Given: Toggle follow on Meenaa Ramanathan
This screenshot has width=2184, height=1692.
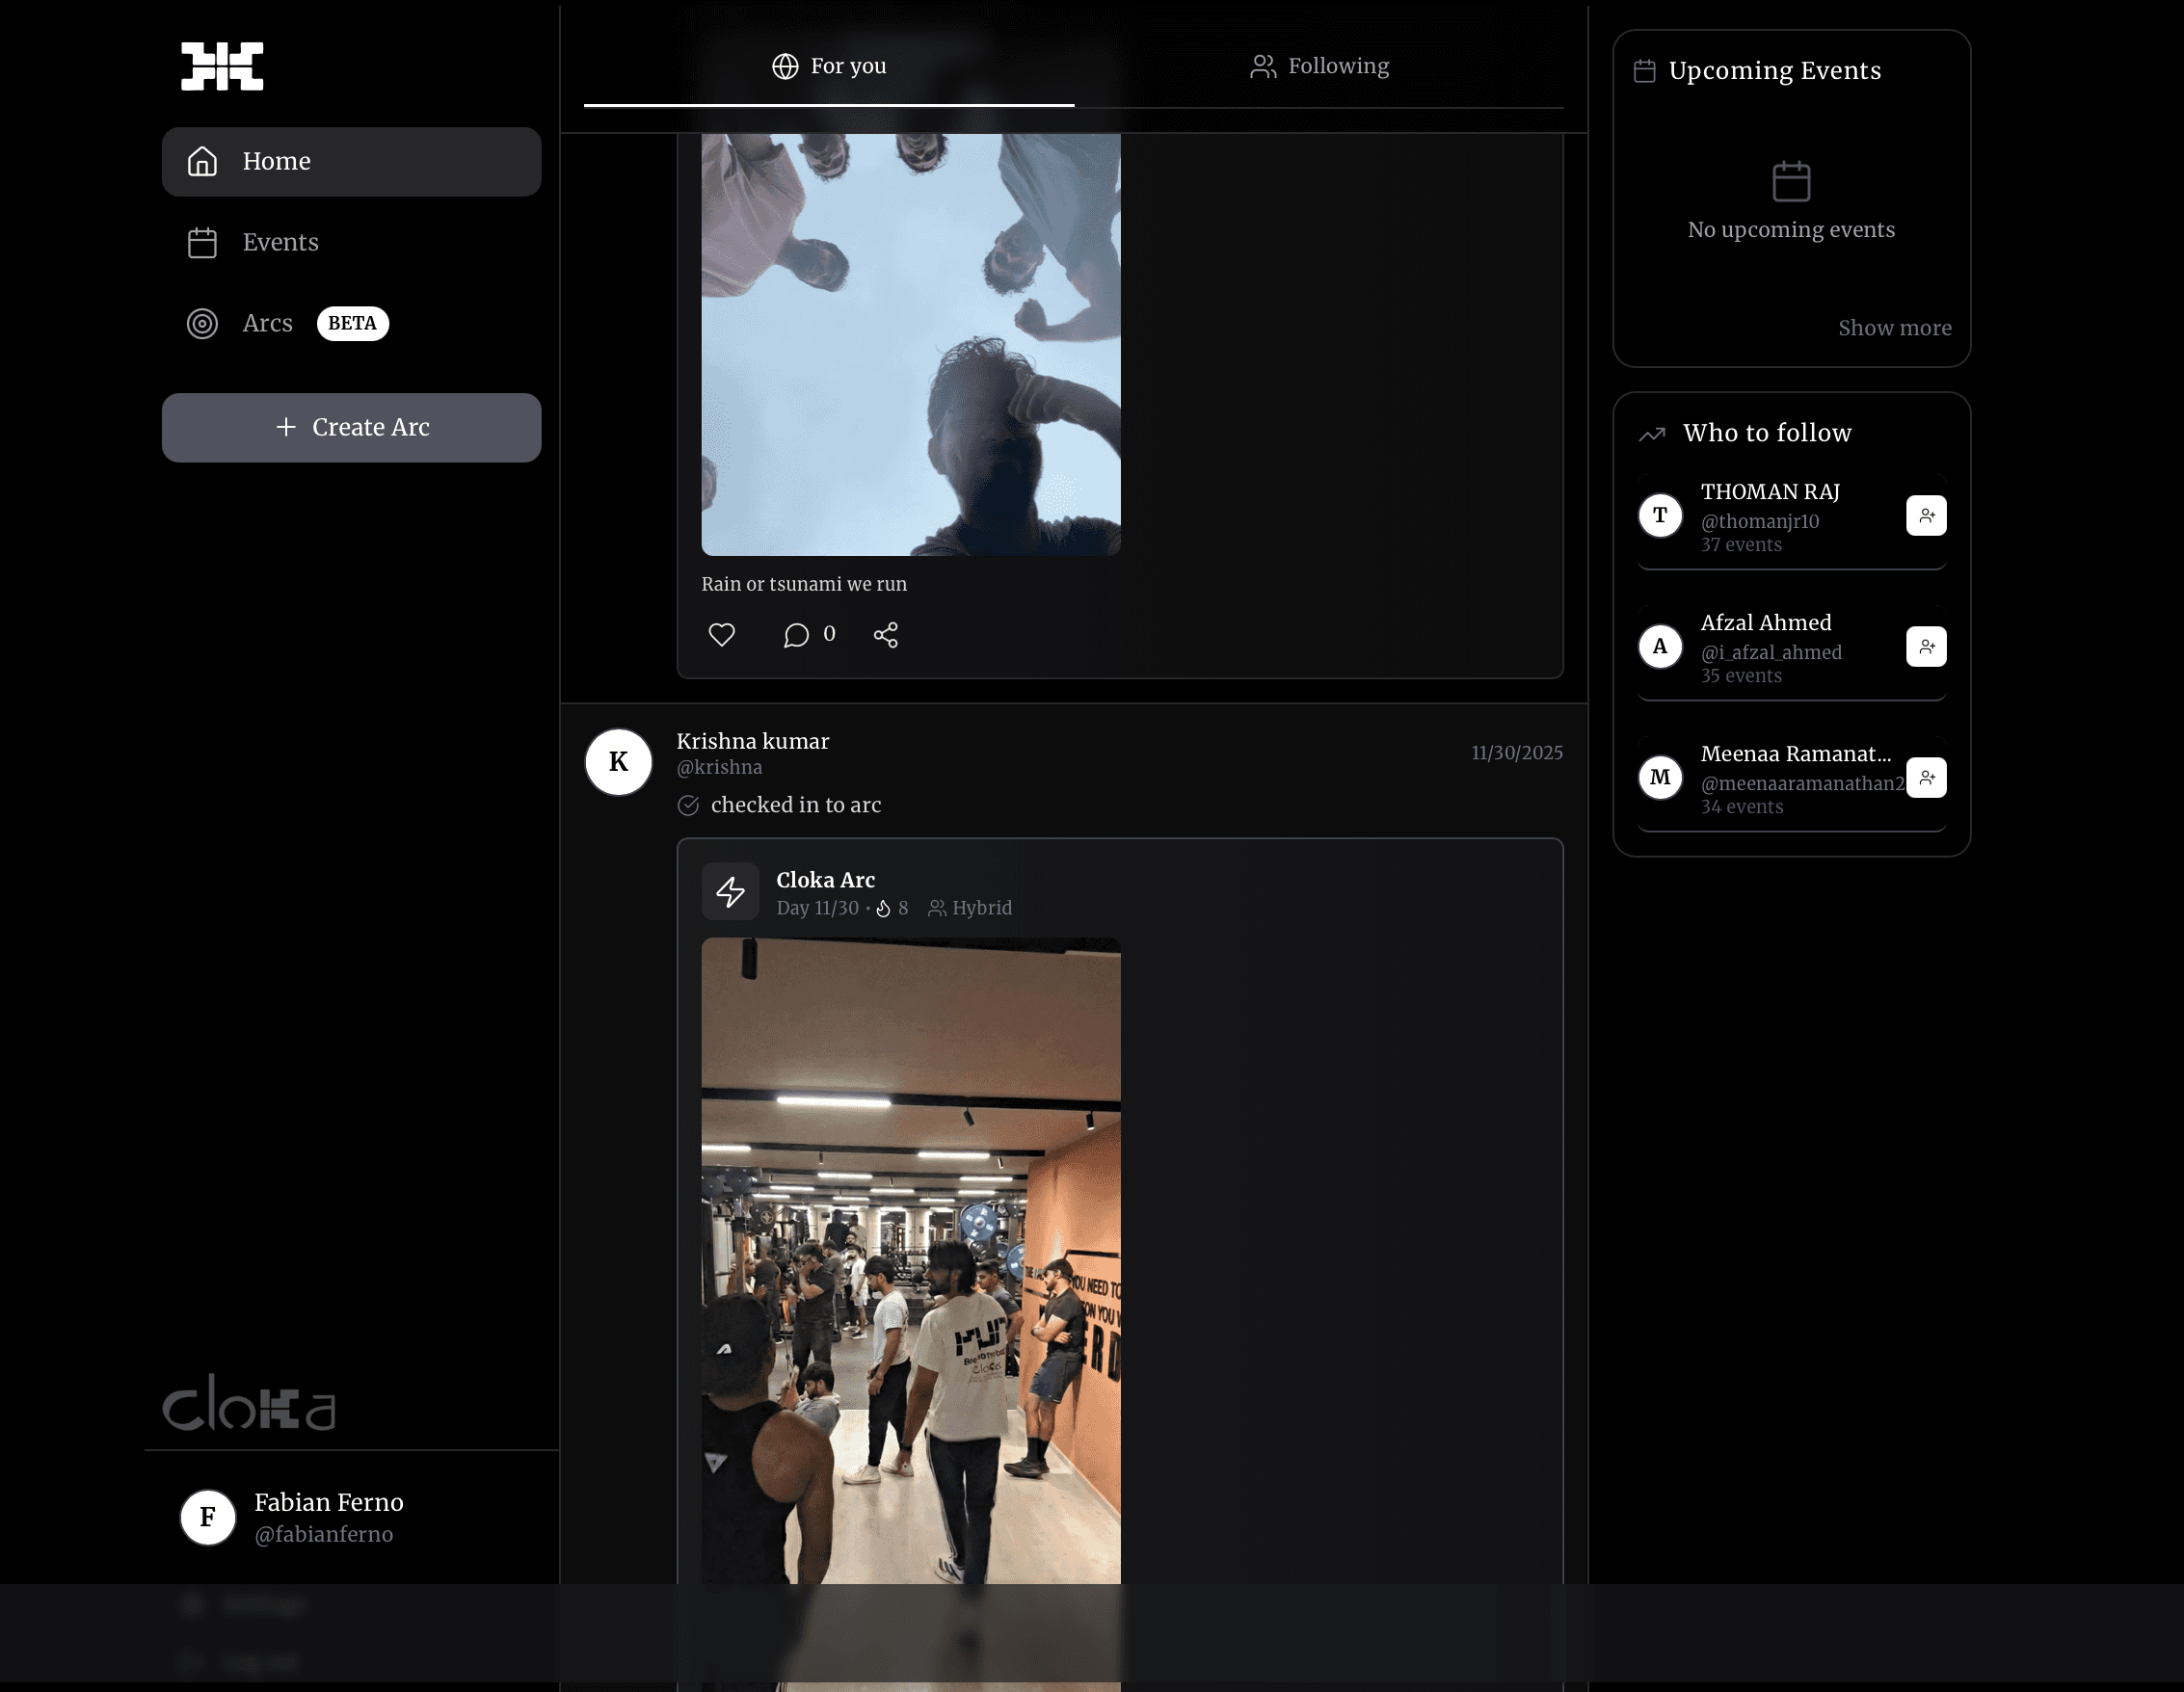Looking at the screenshot, I should [x=1927, y=777].
